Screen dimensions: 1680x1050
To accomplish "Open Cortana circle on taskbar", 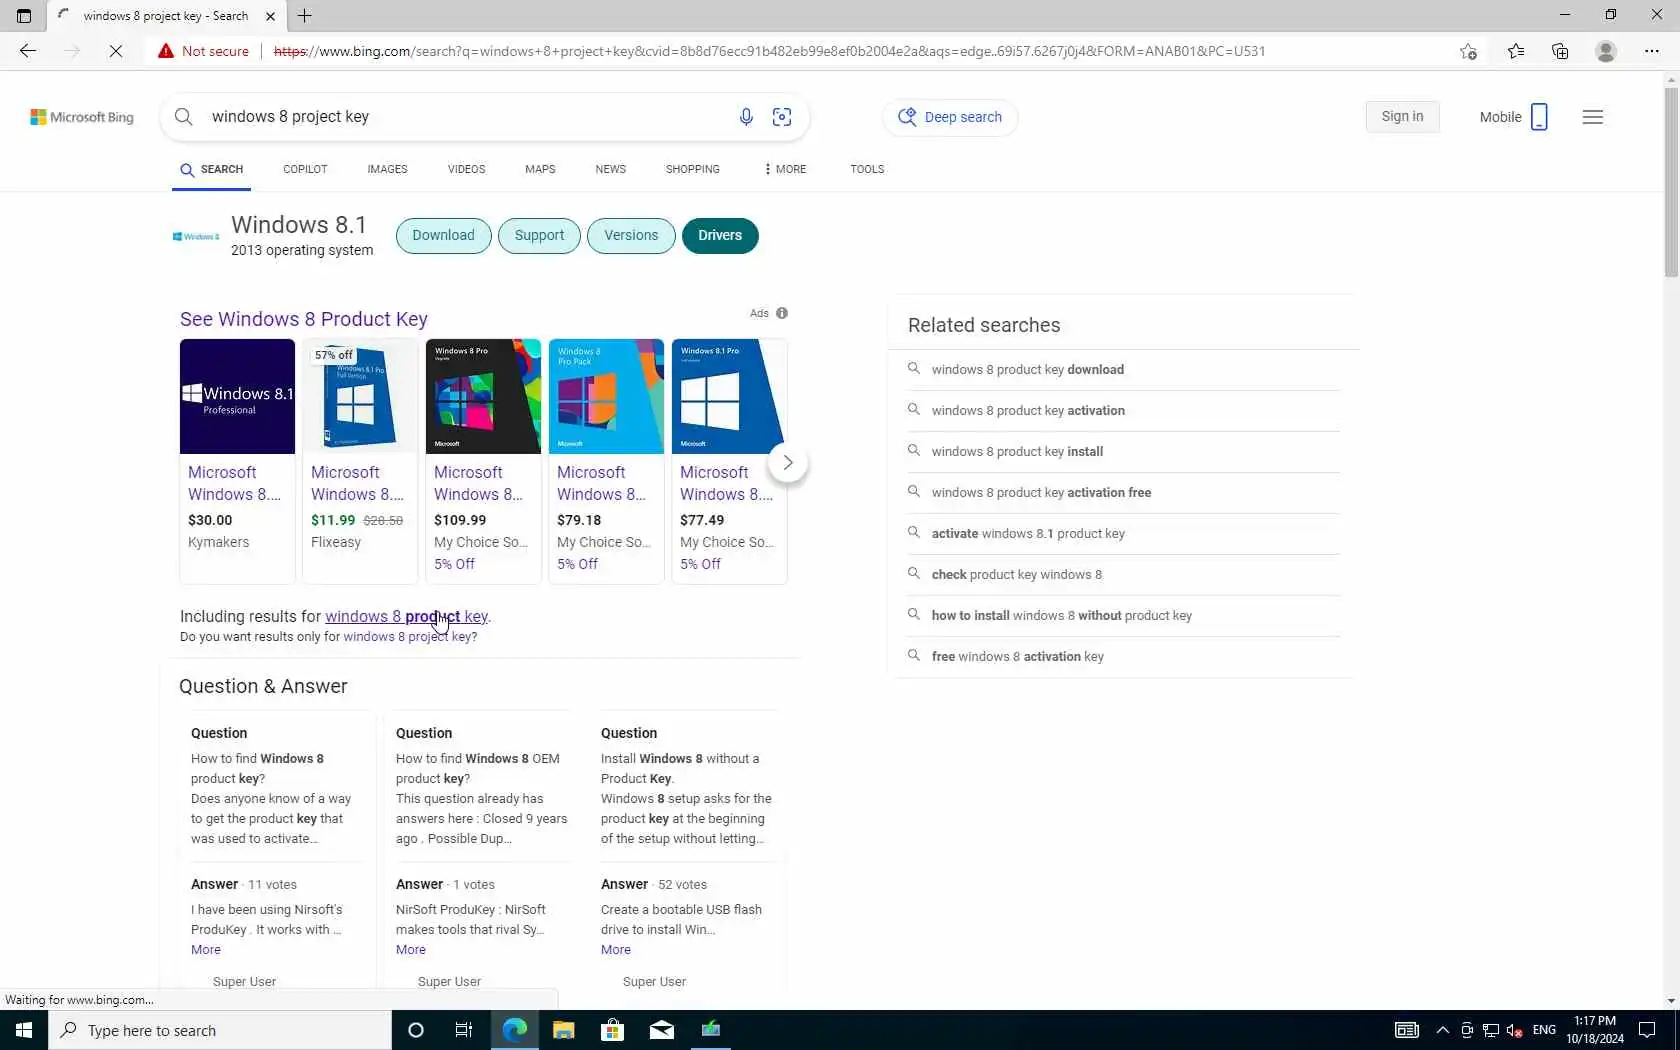I will tap(416, 1030).
